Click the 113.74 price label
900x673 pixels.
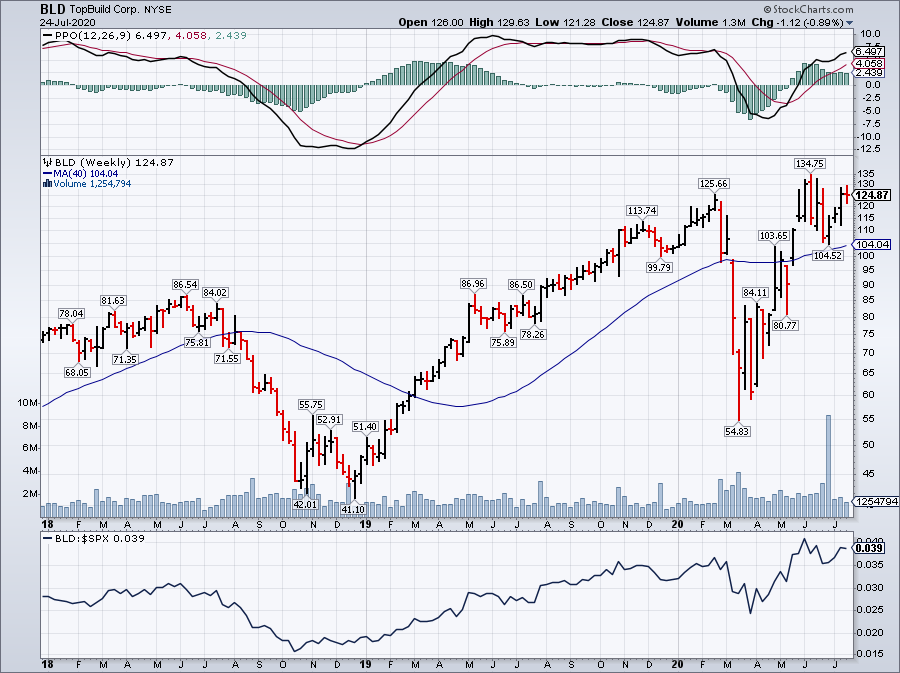pos(642,211)
